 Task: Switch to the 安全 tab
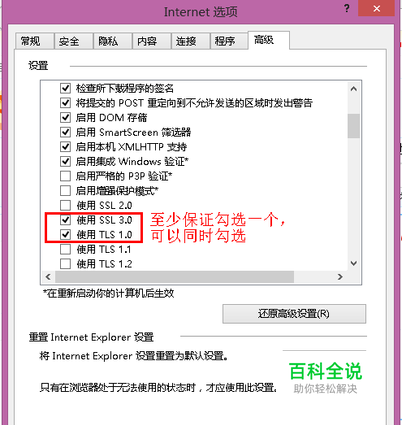73,41
